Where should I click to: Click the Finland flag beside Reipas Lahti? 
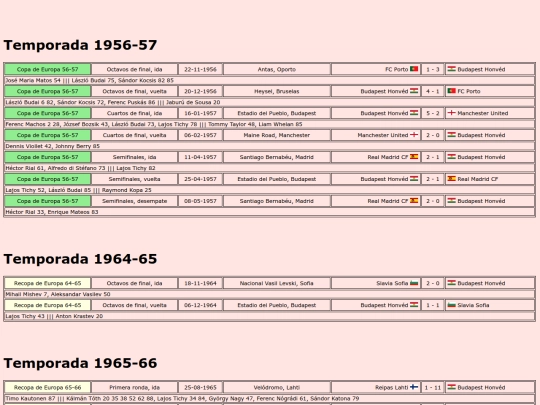(414, 387)
